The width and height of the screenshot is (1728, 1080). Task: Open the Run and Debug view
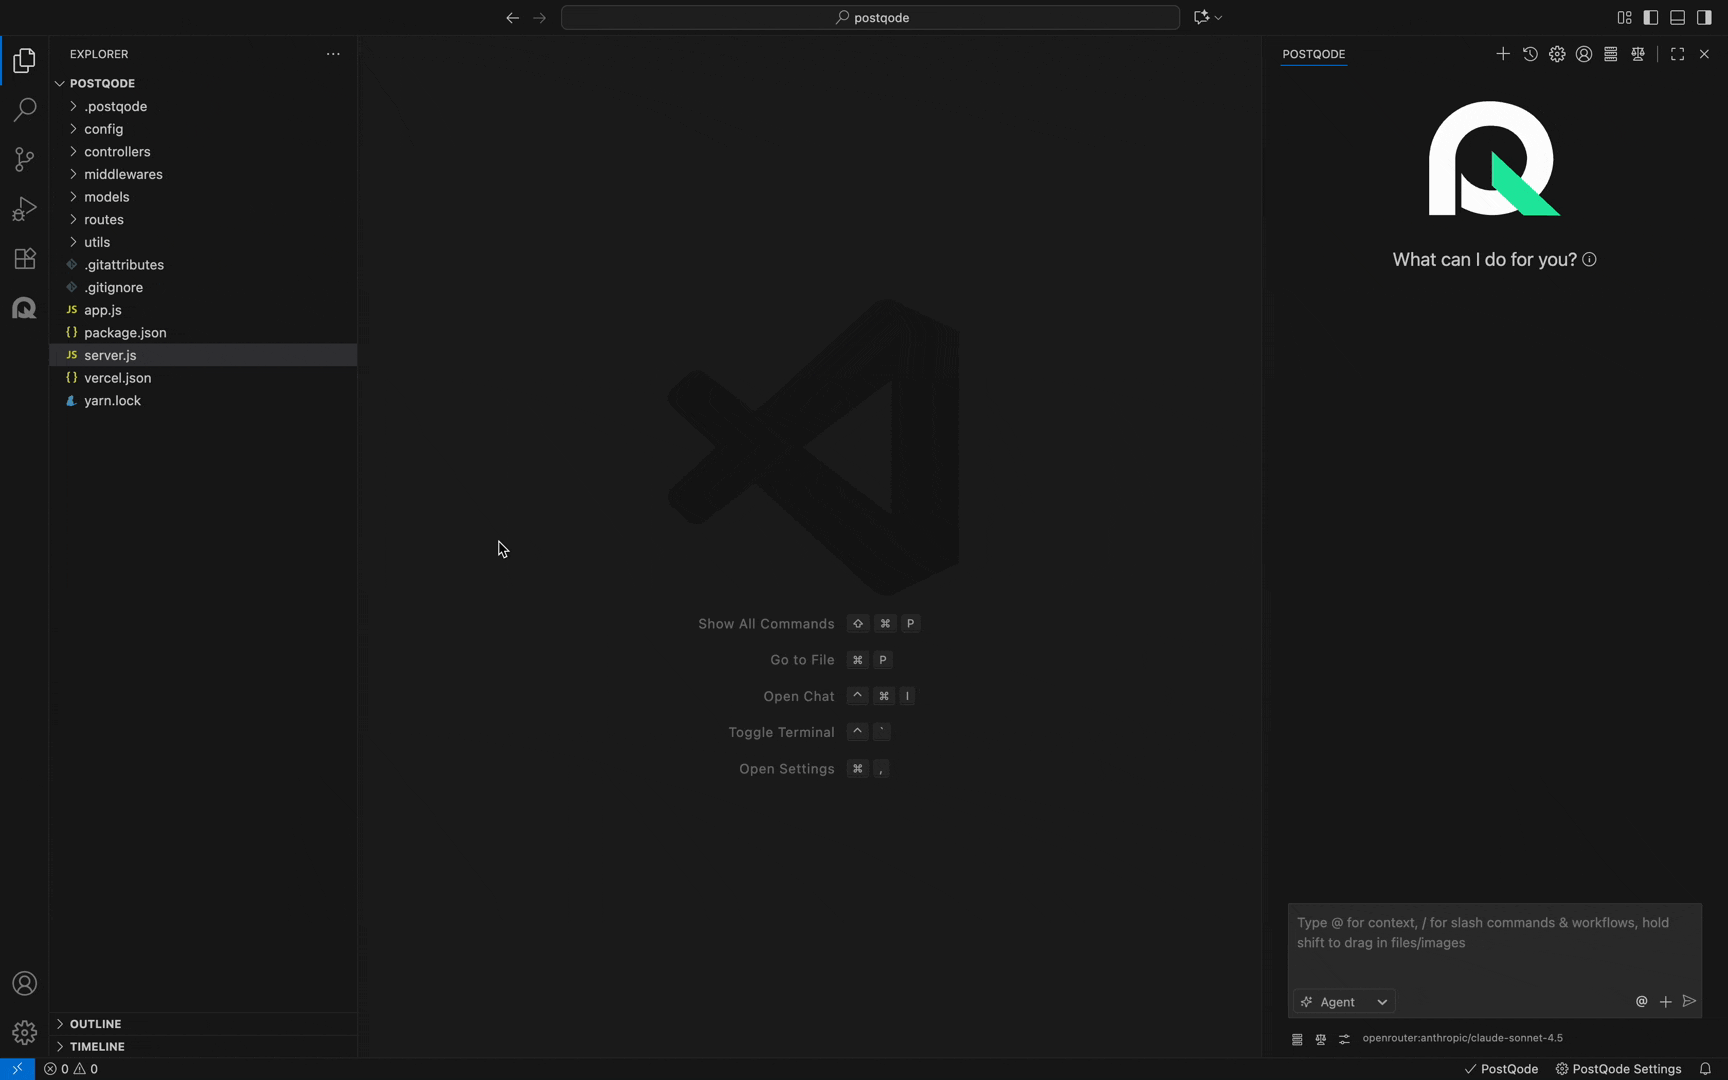(24, 208)
